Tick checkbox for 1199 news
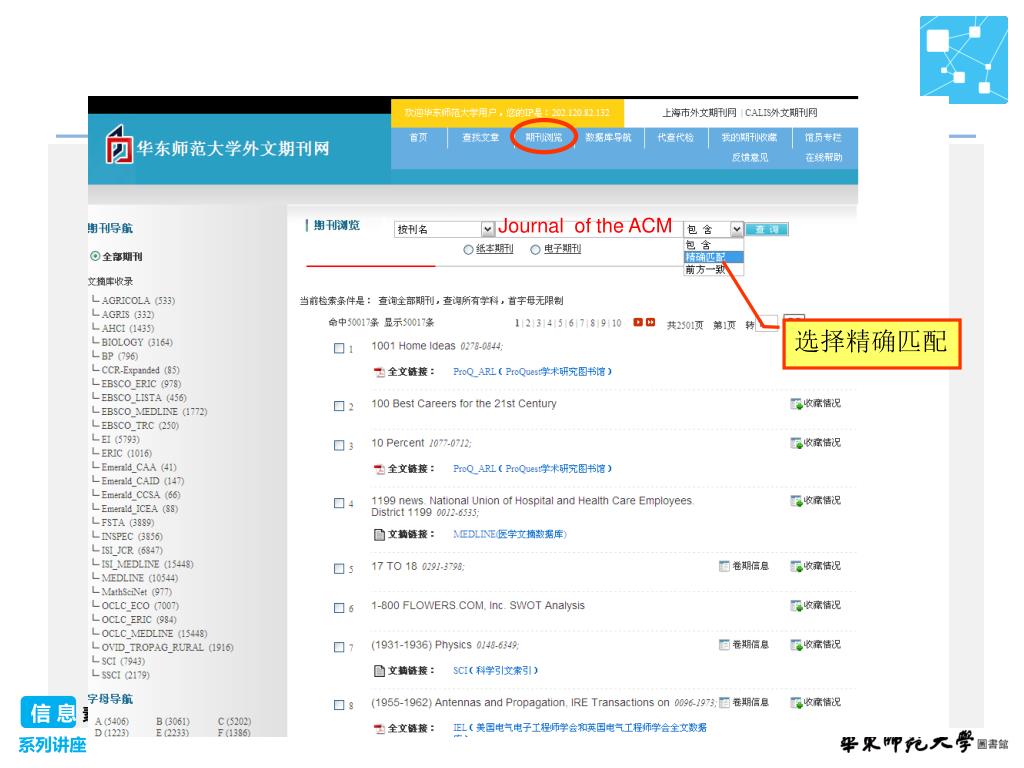 click(x=339, y=503)
